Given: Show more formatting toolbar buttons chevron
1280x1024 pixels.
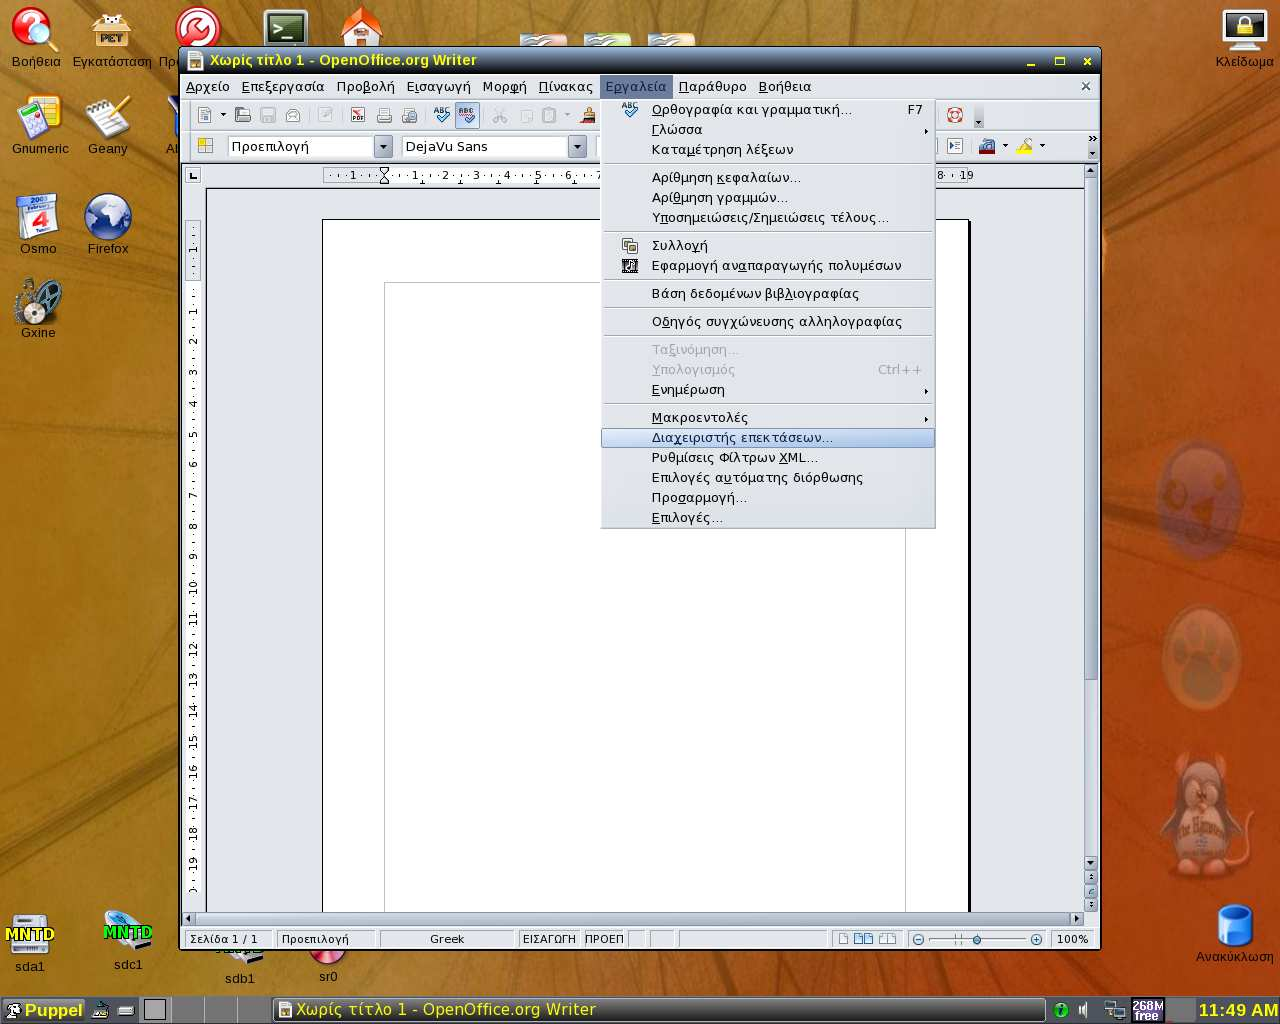Looking at the screenshot, I should tap(1092, 139).
